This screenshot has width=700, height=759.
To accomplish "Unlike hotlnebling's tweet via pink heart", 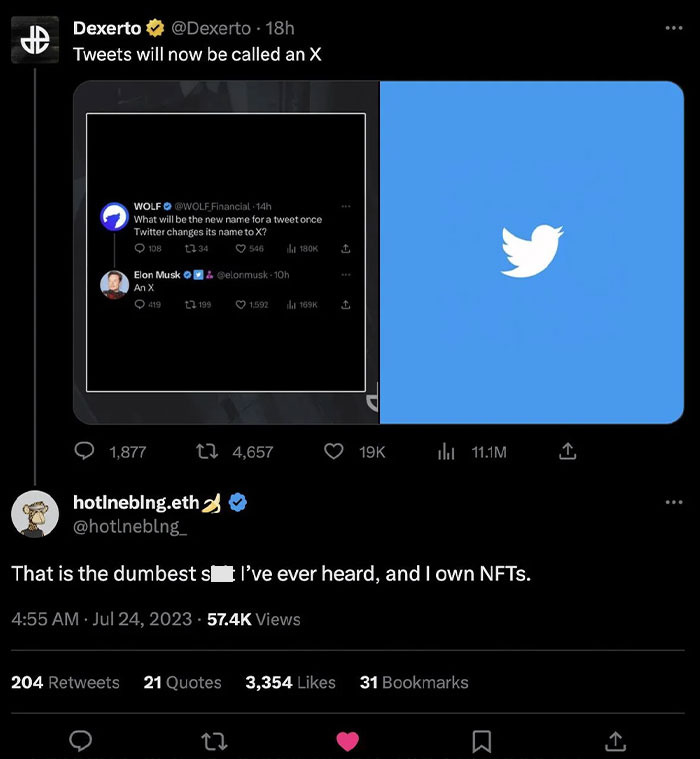I will click(348, 740).
